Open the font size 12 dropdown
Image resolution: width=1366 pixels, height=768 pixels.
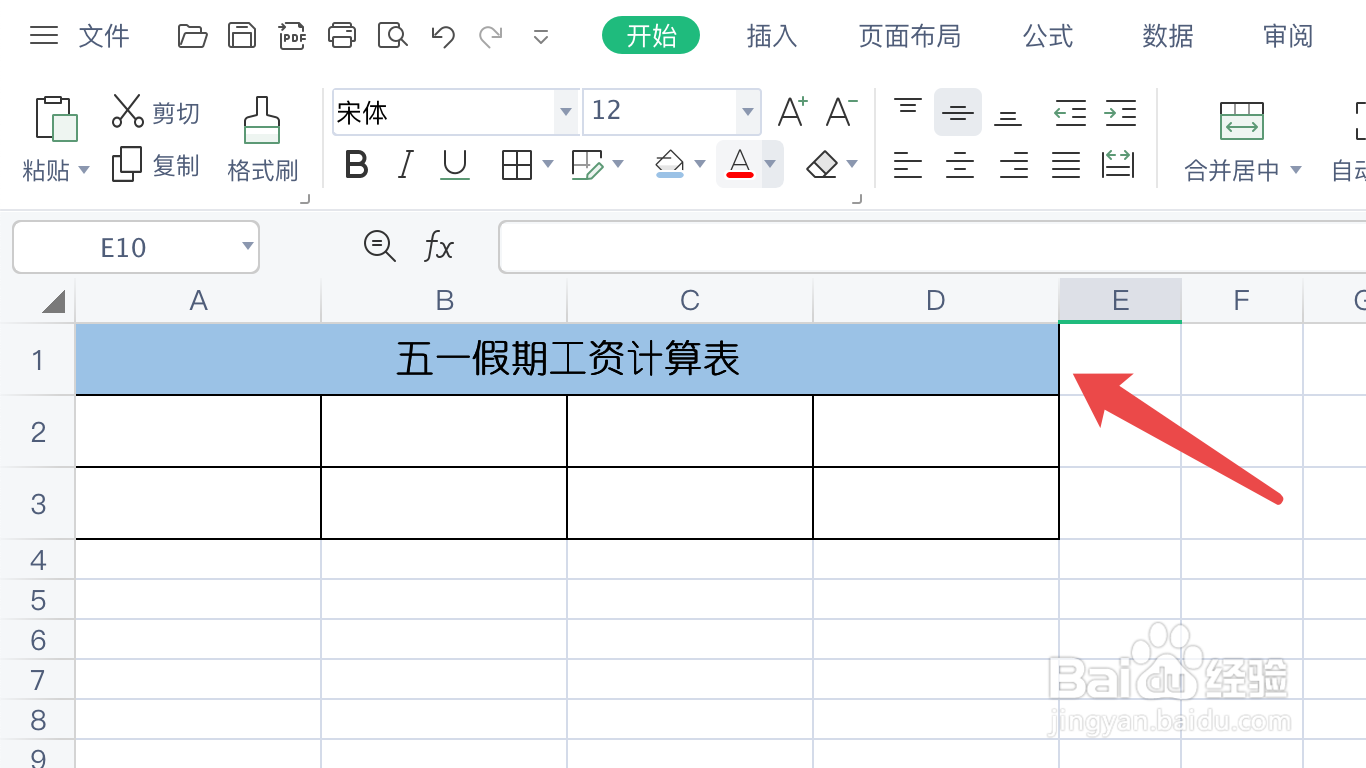pos(747,112)
